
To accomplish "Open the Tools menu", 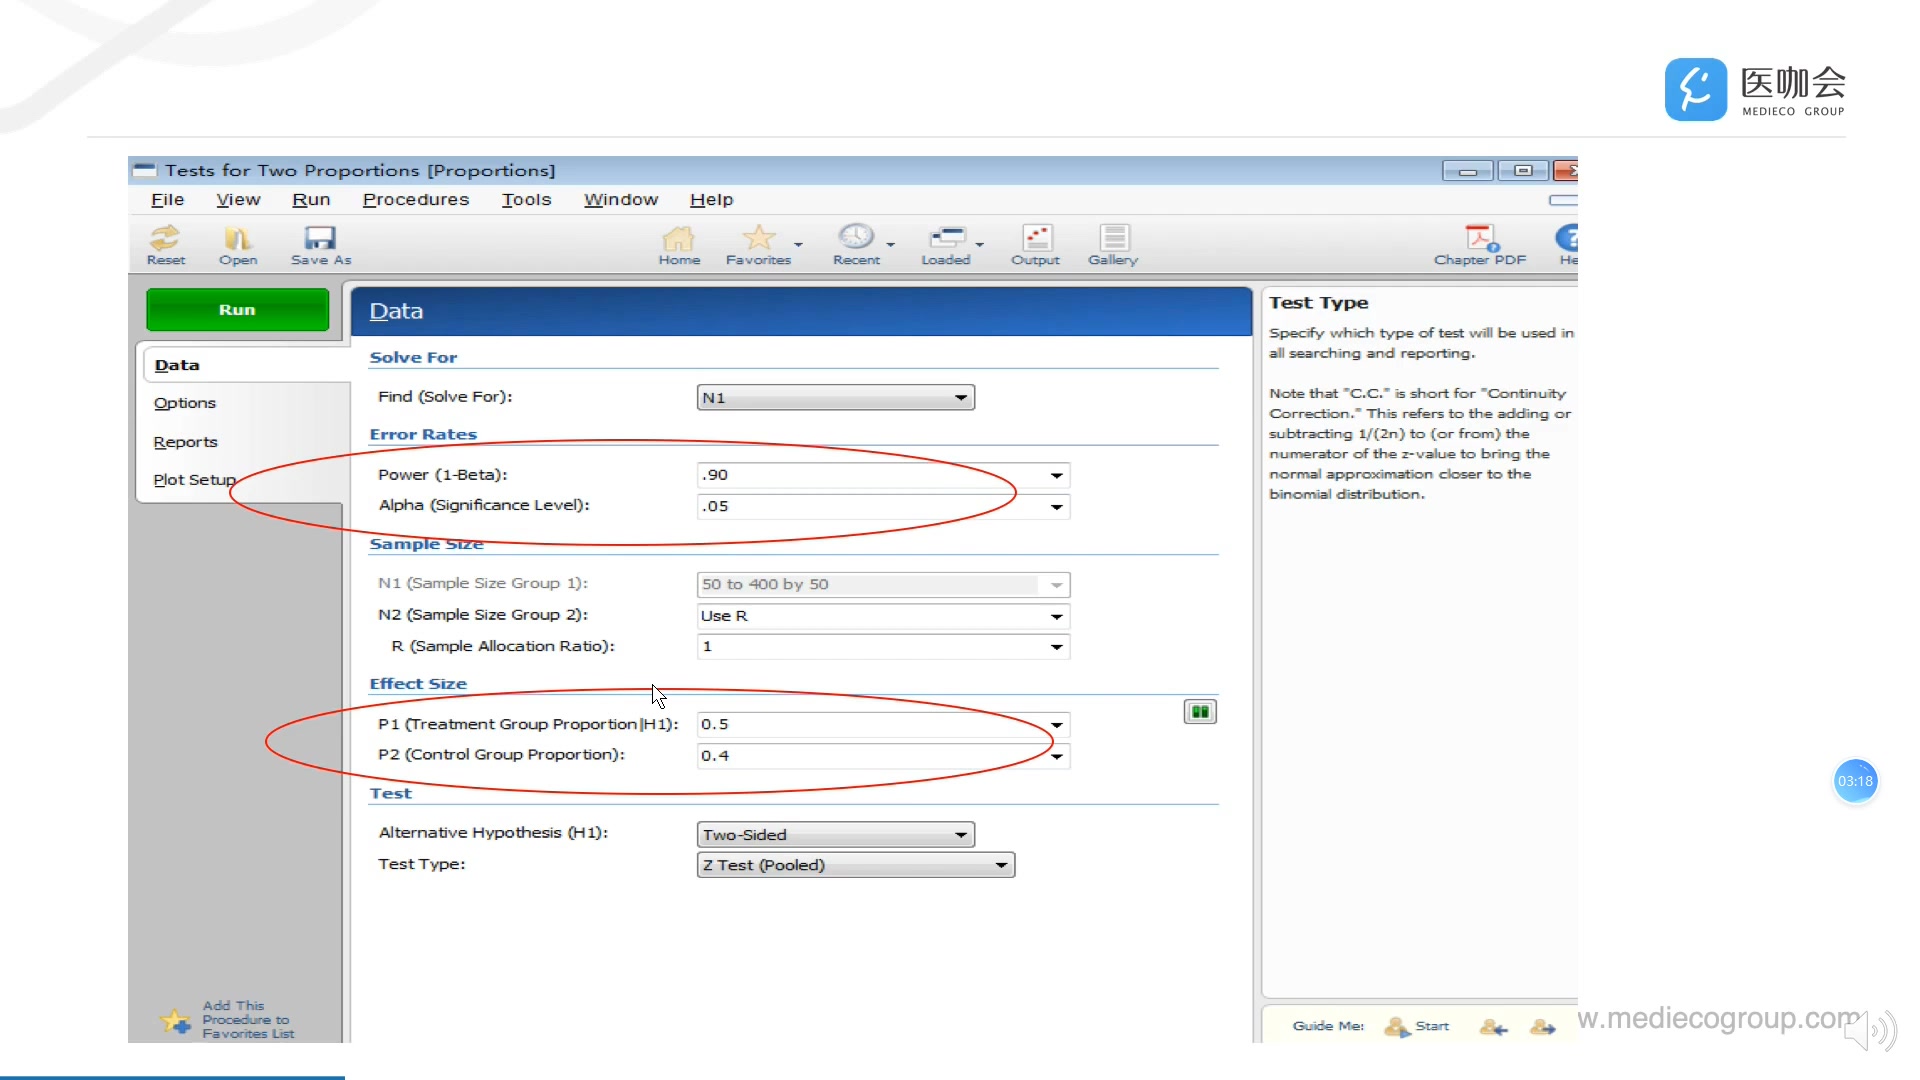I will (526, 200).
